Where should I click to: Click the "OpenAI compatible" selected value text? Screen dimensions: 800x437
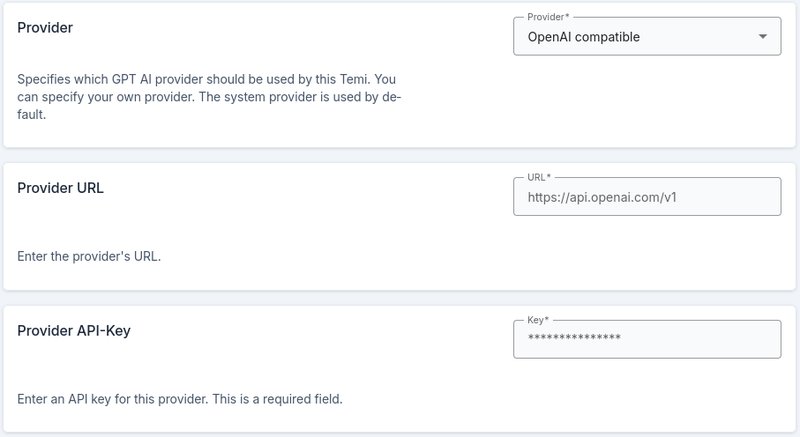(x=584, y=37)
